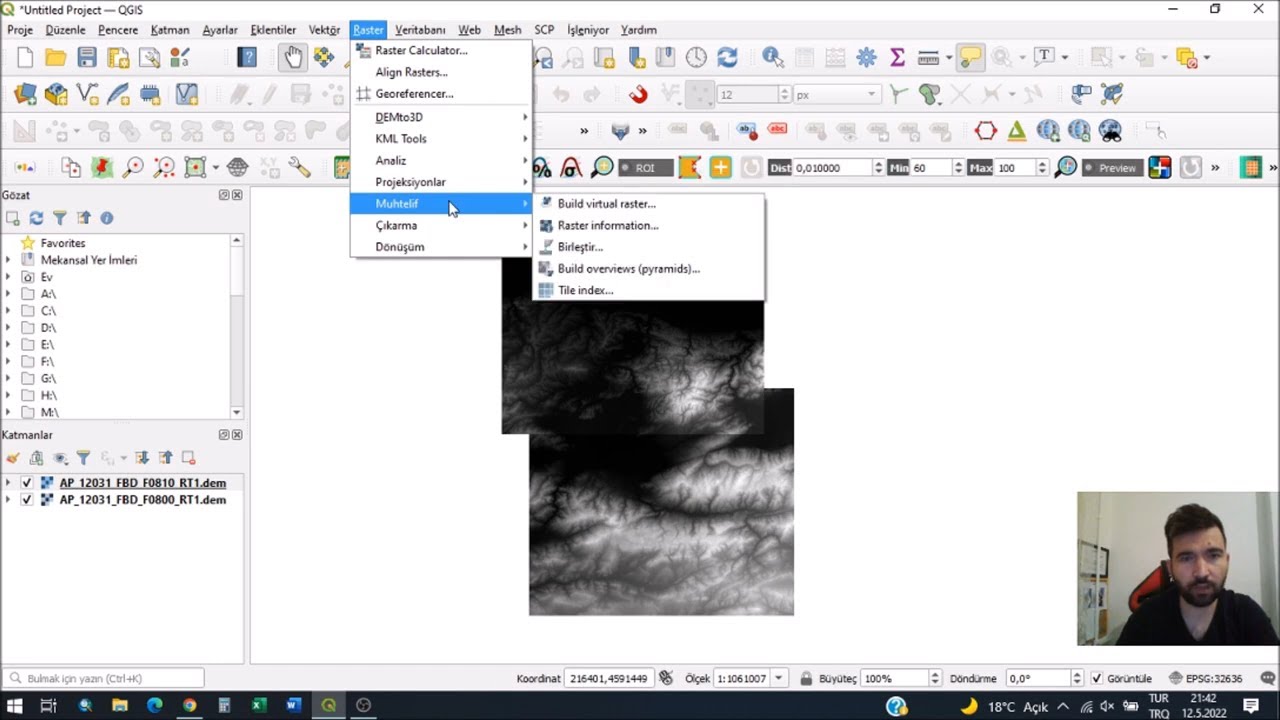Expand the C:\ drive node
Image resolution: width=1280 pixels, height=720 pixels.
point(8,311)
